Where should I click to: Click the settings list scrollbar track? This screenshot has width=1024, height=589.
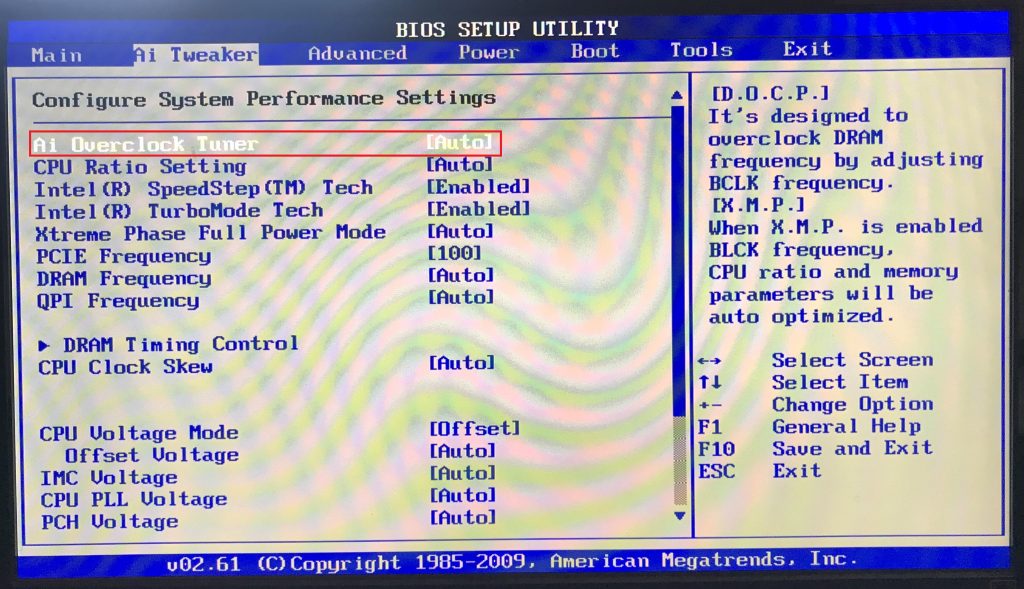680,300
